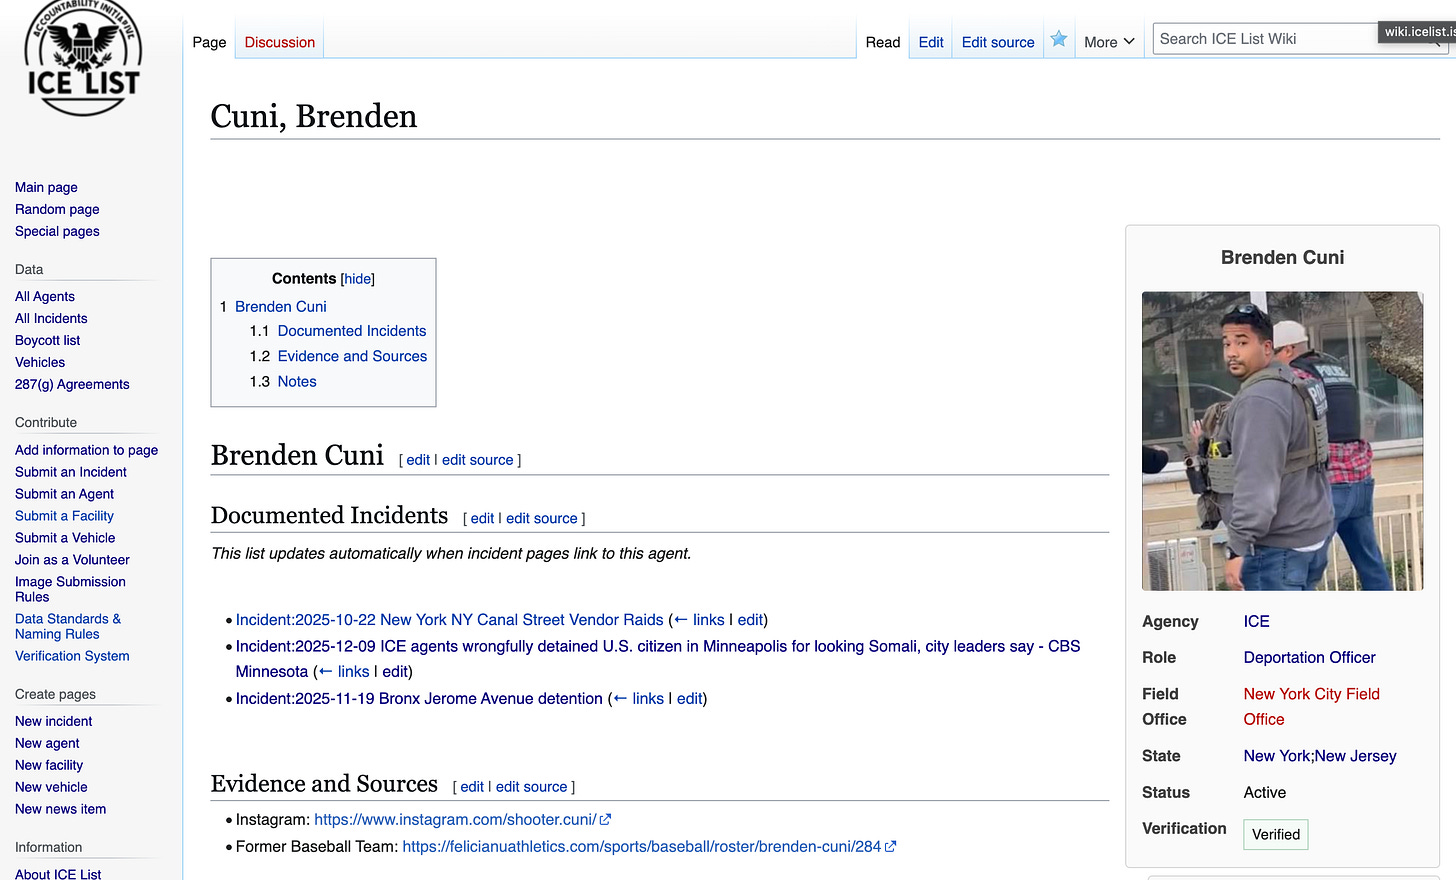This screenshot has width=1456, height=880.
Task: Go to a Random page
Action: click(x=57, y=209)
